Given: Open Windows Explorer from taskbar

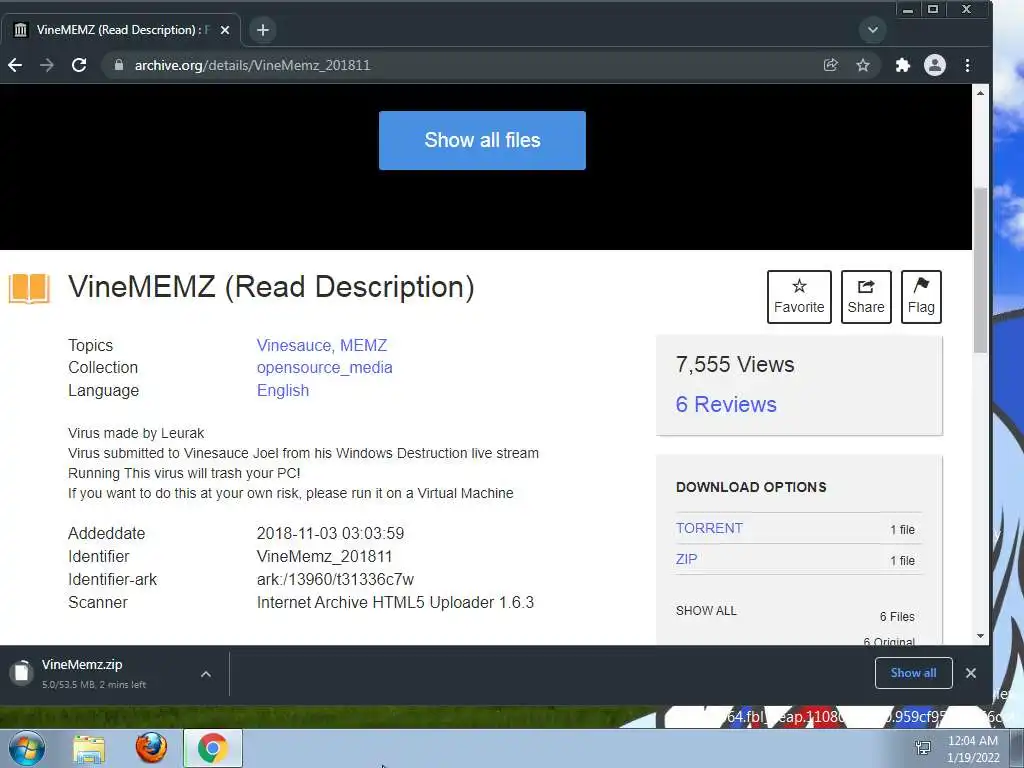Looking at the screenshot, I should (89, 749).
